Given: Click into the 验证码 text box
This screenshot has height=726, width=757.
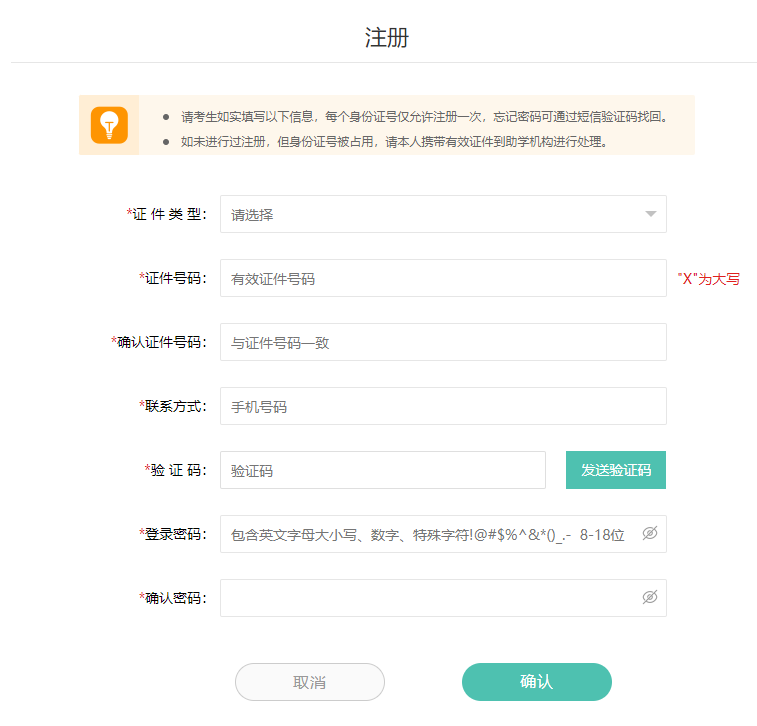Looking at the screenshot, I should [382, 471].
